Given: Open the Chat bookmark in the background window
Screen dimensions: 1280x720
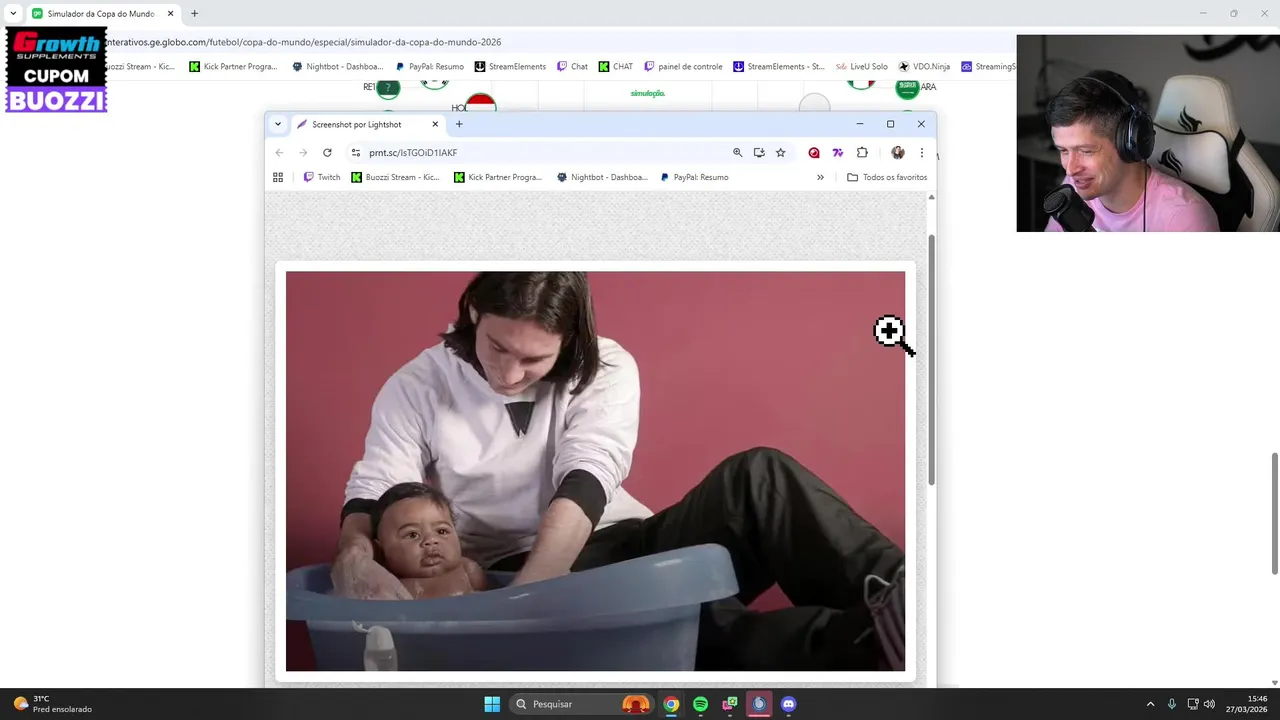Looking at the screenshot, I should [x=572, y=67].
